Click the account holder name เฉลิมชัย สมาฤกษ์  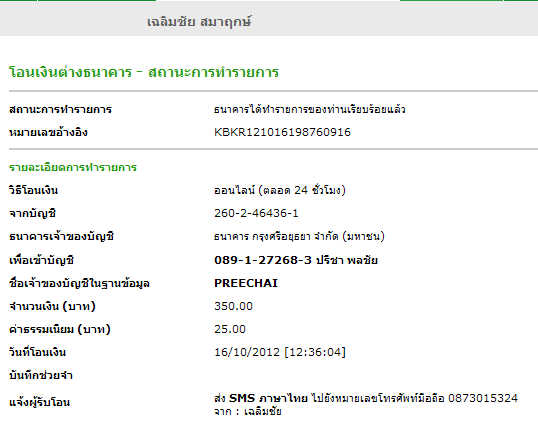point(199,22)
